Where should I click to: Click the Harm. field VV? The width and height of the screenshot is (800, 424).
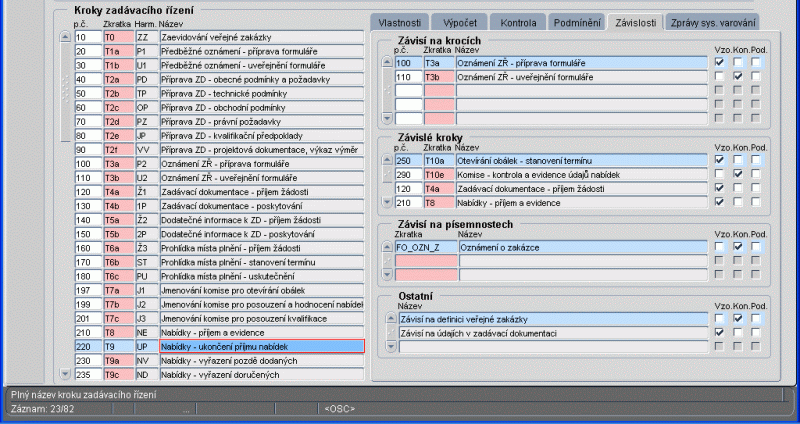(146, 149)
